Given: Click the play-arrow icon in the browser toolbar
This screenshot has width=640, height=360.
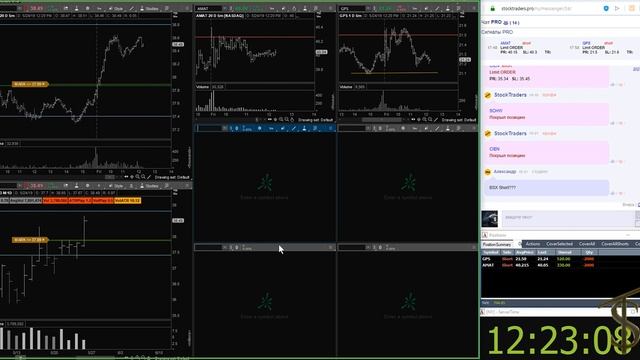Looking at the screenshot, I should (x=617, y=8).
